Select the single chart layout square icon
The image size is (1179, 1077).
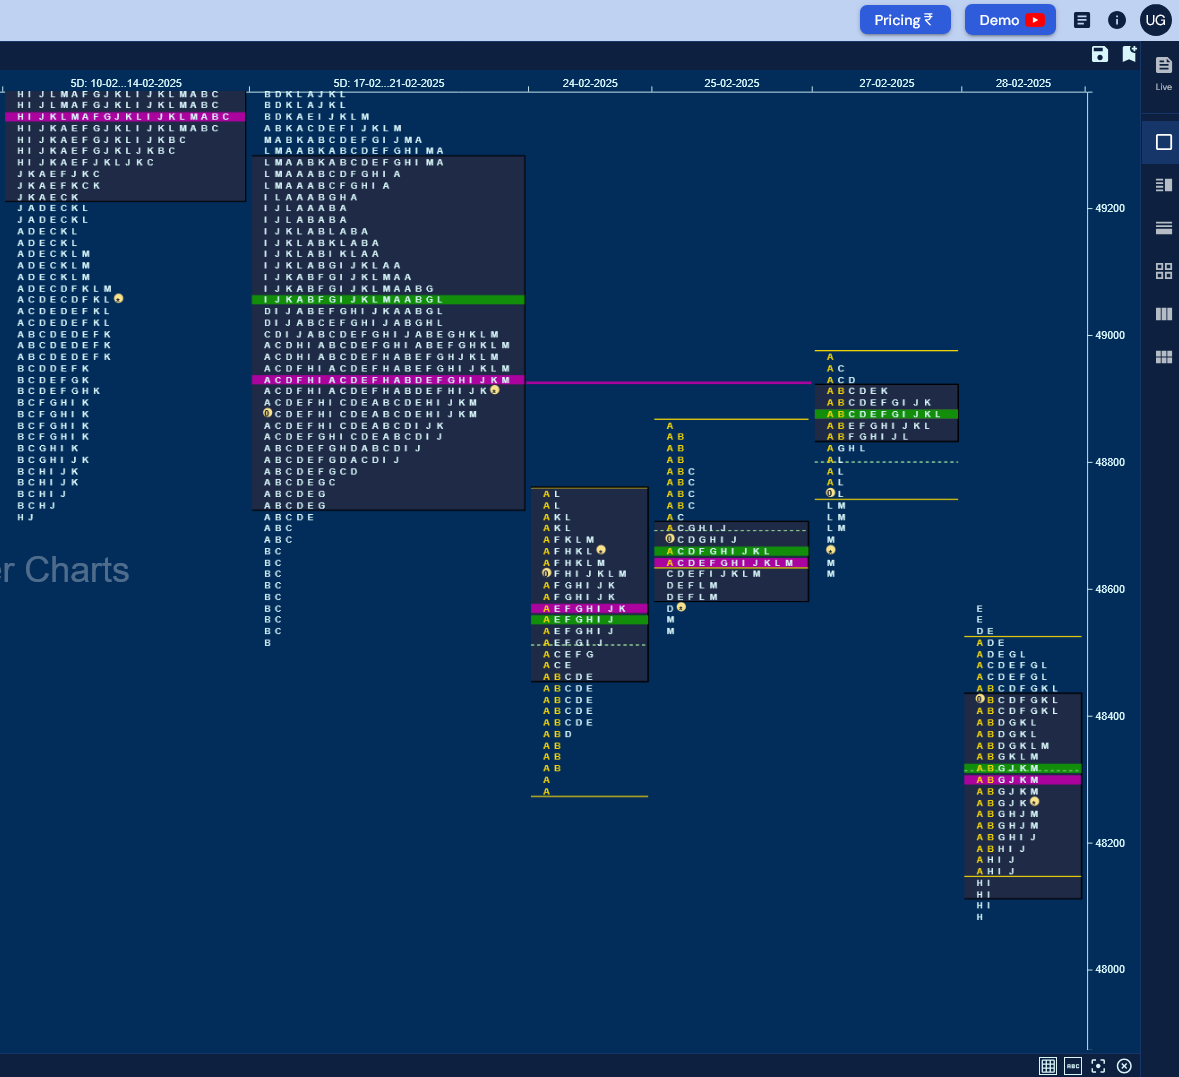tap(1163, 142)
